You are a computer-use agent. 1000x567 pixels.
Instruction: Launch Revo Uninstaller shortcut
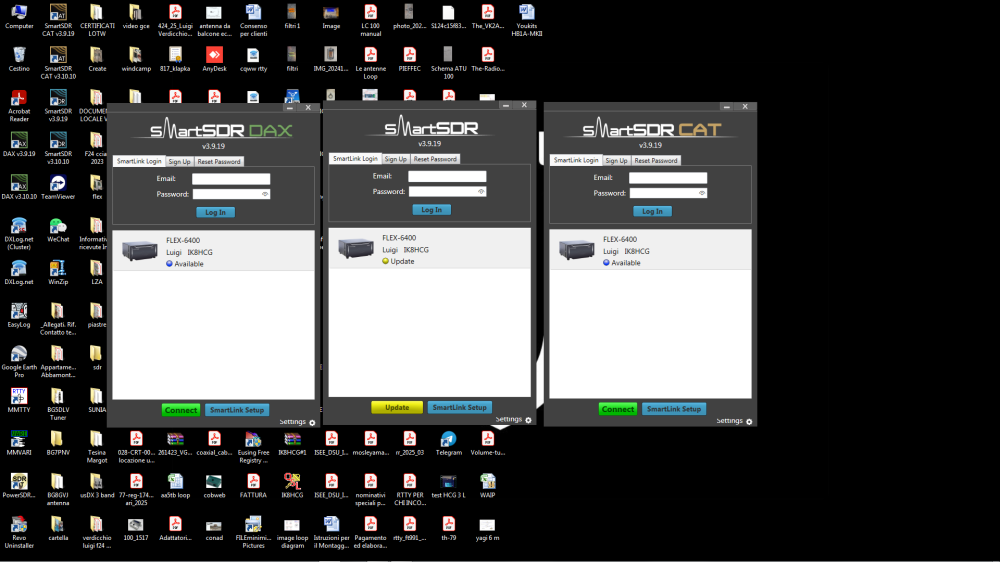pos(19,533)
